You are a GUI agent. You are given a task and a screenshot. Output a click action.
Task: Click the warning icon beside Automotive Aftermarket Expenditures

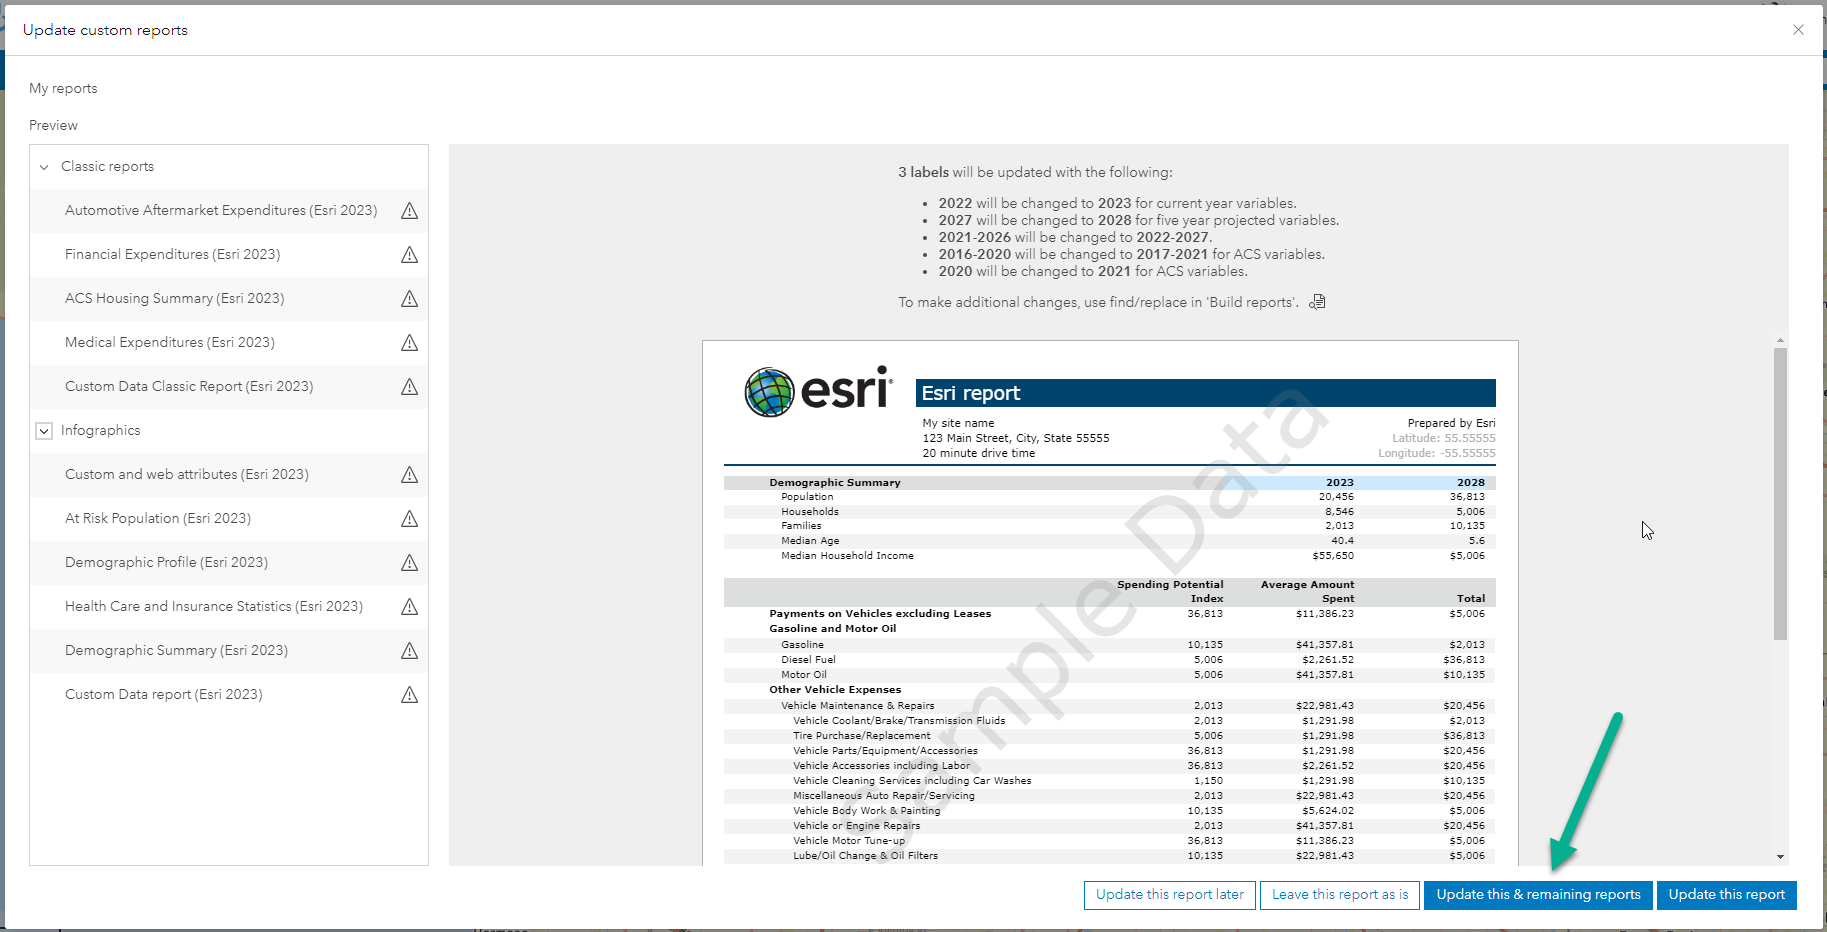click(x=409, y=210)
